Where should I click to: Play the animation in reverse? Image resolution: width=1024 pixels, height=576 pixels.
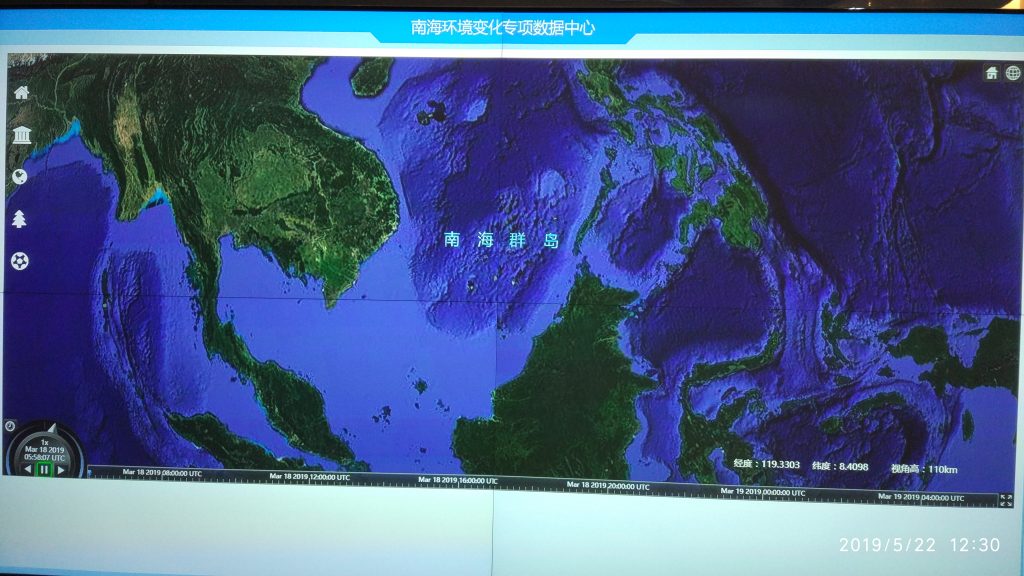coord(27,469)
